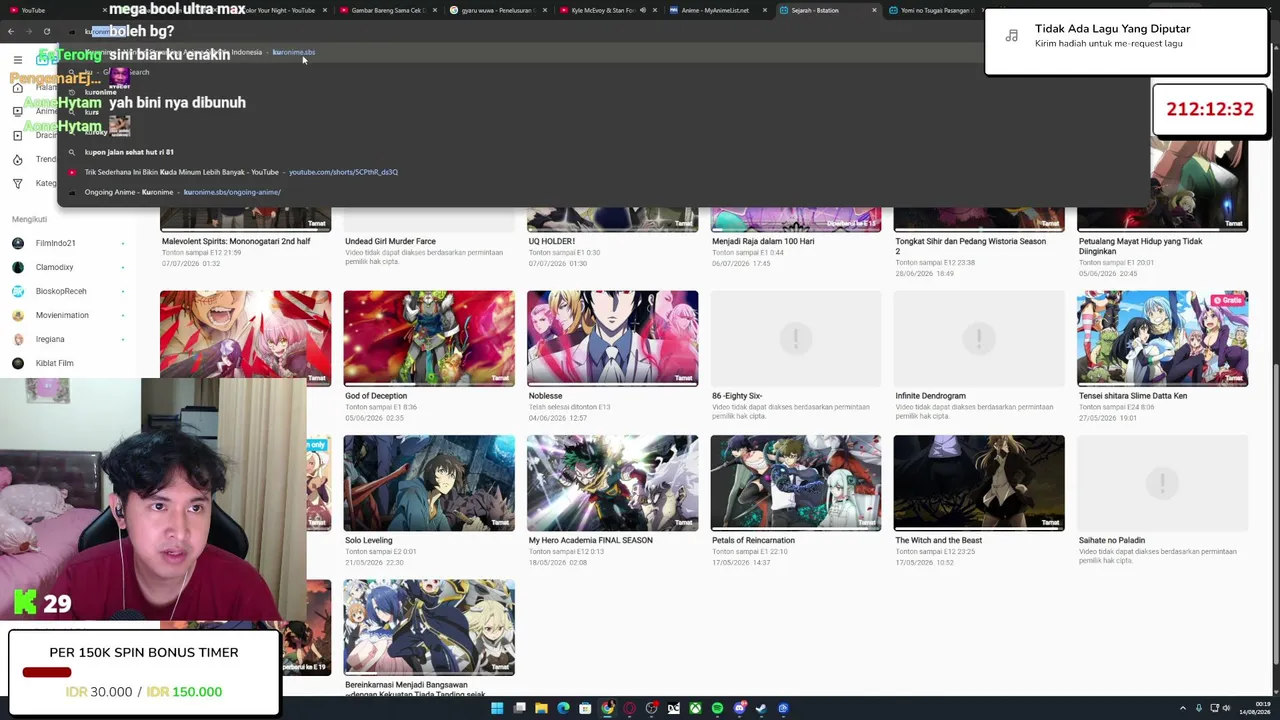Click the Mengikuti section heading
The width and height of the screenshot is (1280, 720).
(29, 219)
